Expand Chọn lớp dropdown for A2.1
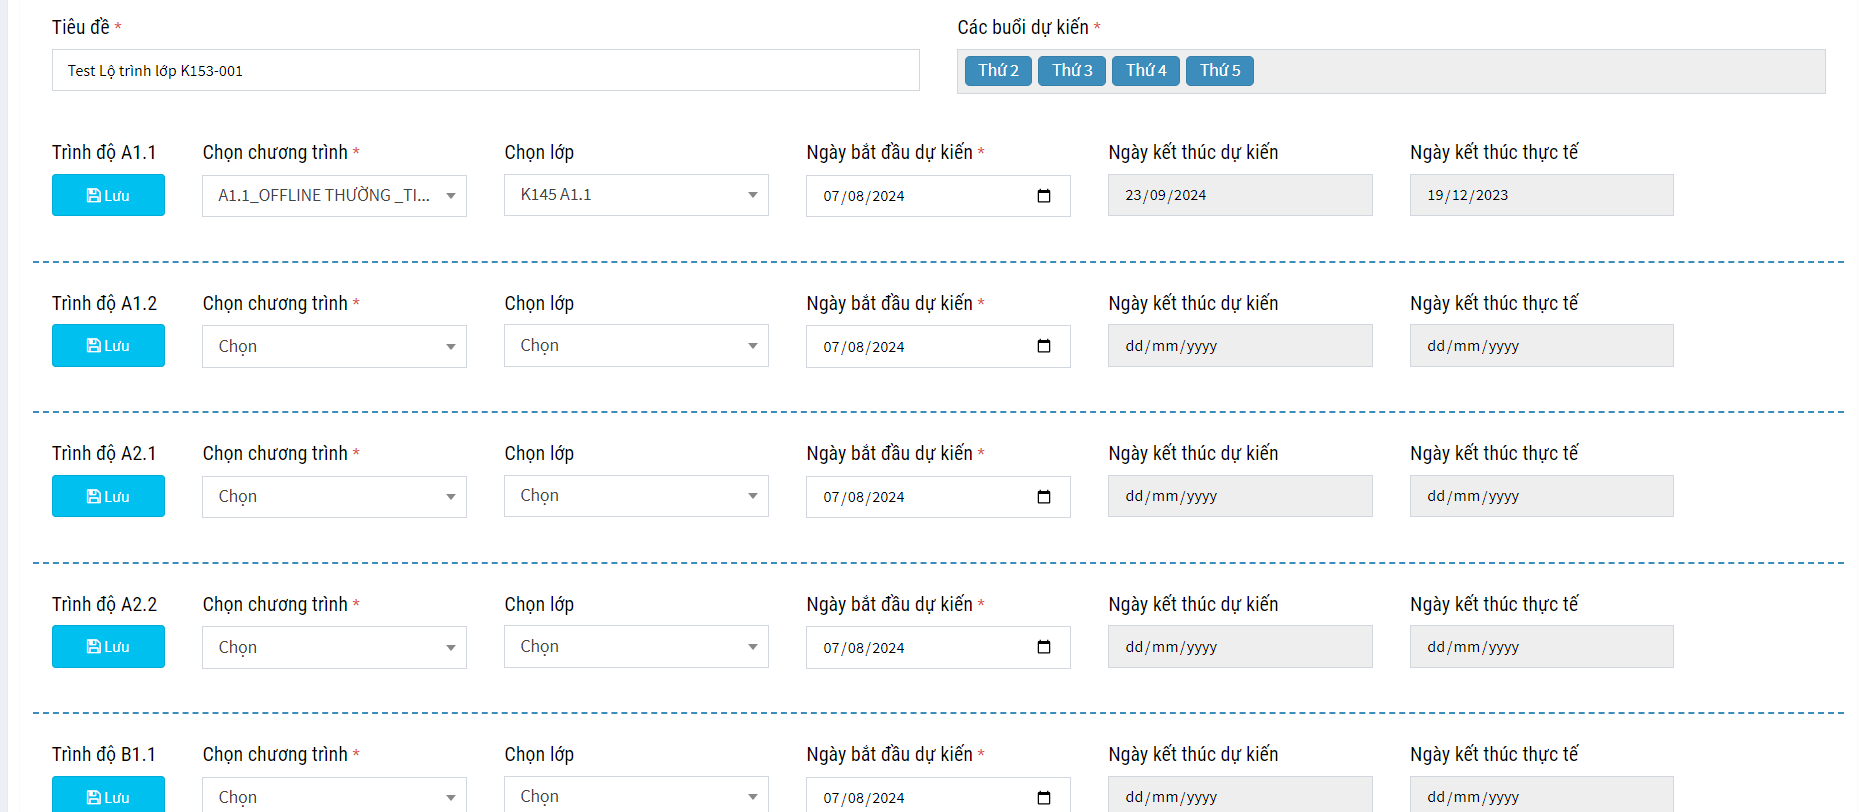The width and height of the screenshot is (1868, 812). point(636,496)
